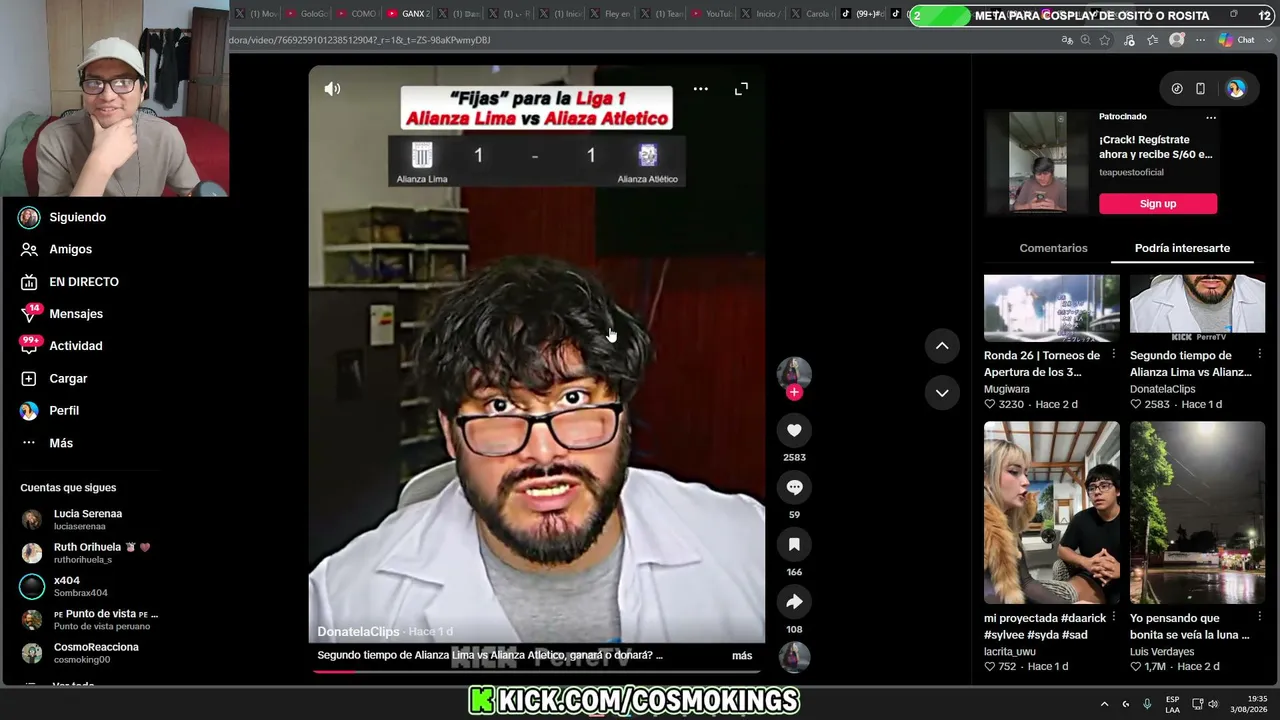Click the phone app icon in top pill
The height and width of the screenshot is (720, 1280).
pyautogui.click(x=1201, y=89)
